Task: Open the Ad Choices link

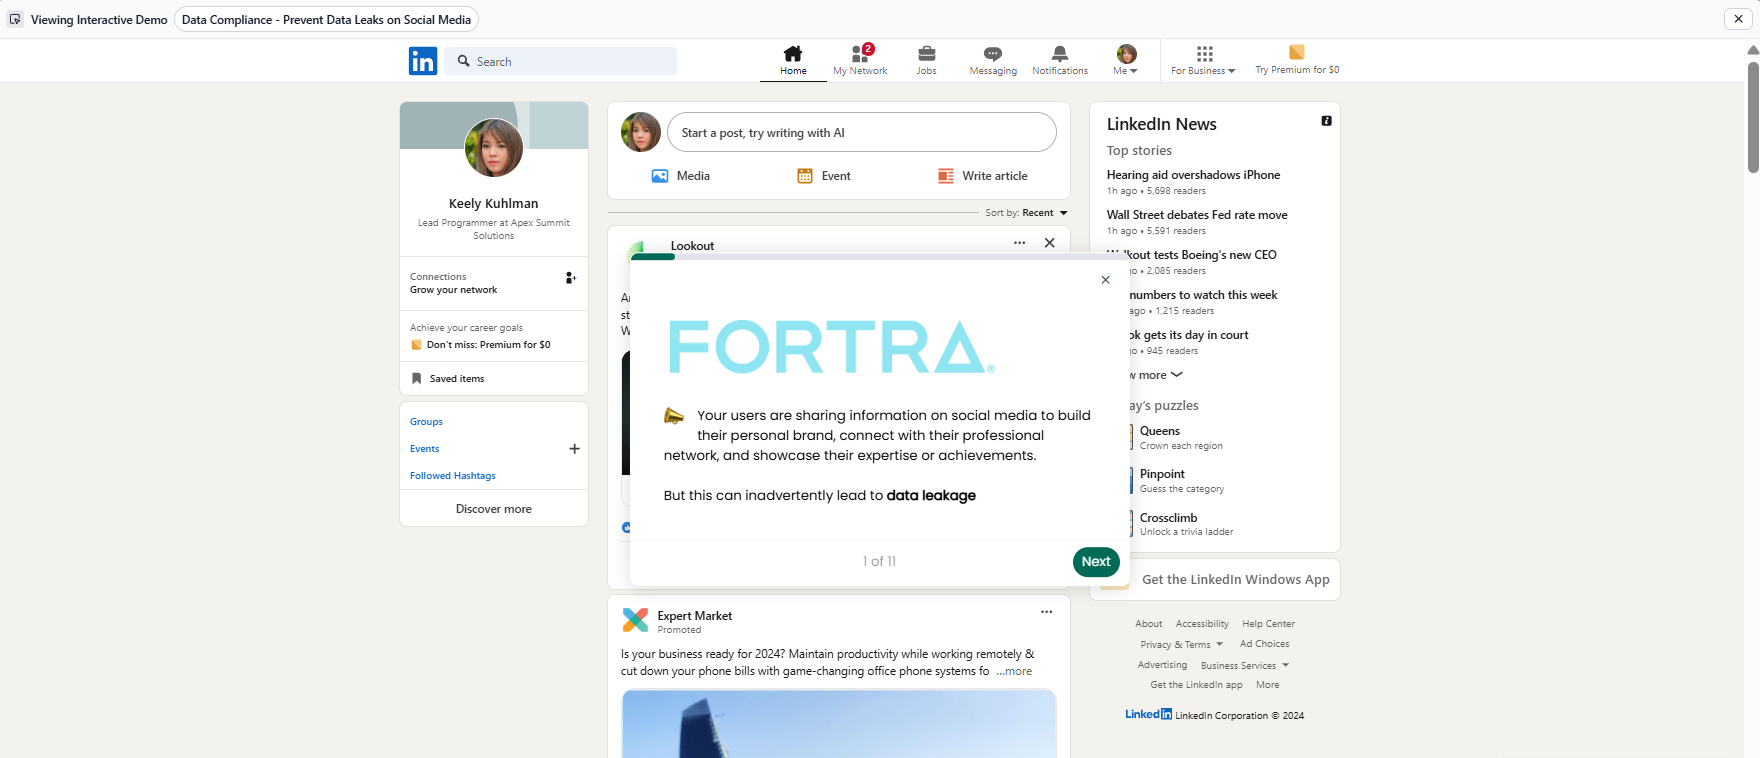Action: click(x=1265, y=644)
